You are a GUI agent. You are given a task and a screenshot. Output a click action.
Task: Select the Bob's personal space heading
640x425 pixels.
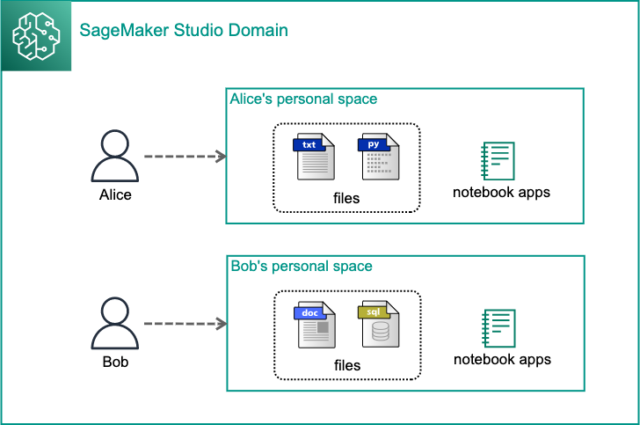[302, 266]
